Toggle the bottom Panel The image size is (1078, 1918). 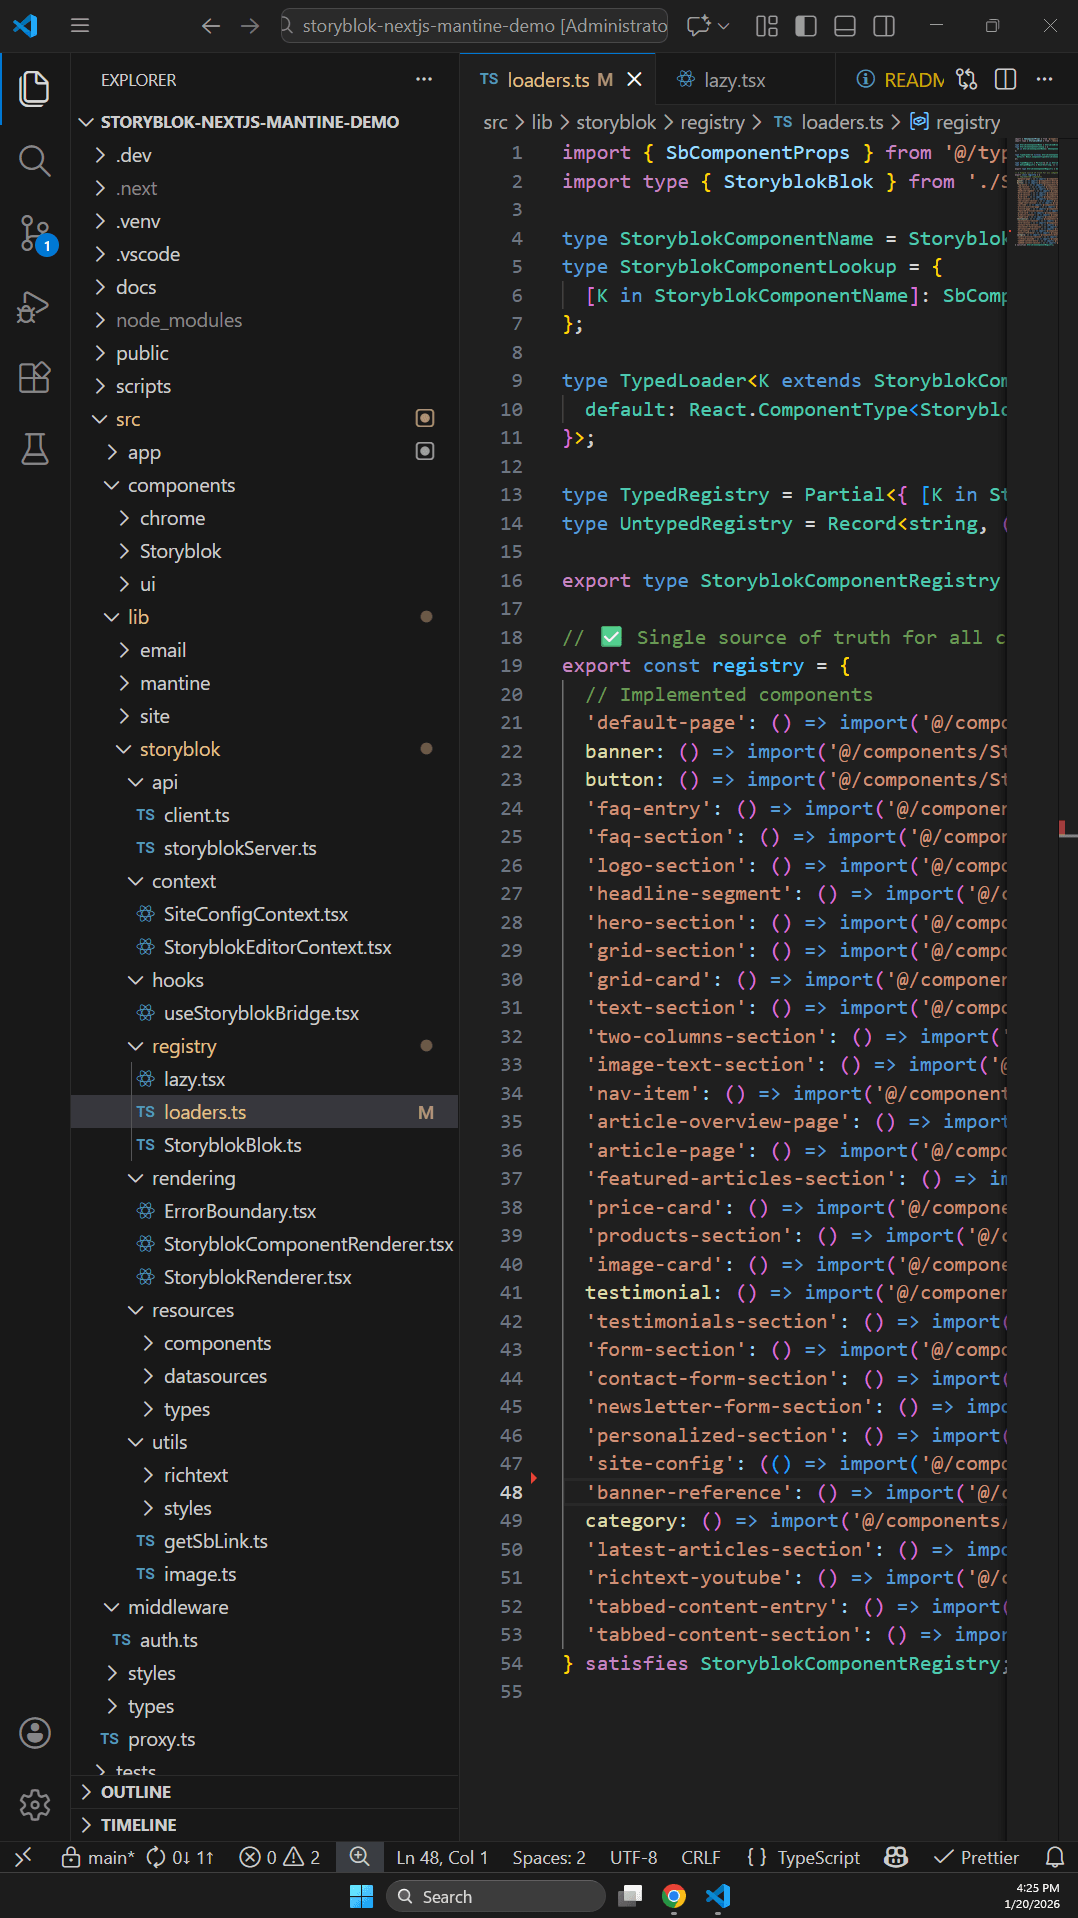pos(845,26)
